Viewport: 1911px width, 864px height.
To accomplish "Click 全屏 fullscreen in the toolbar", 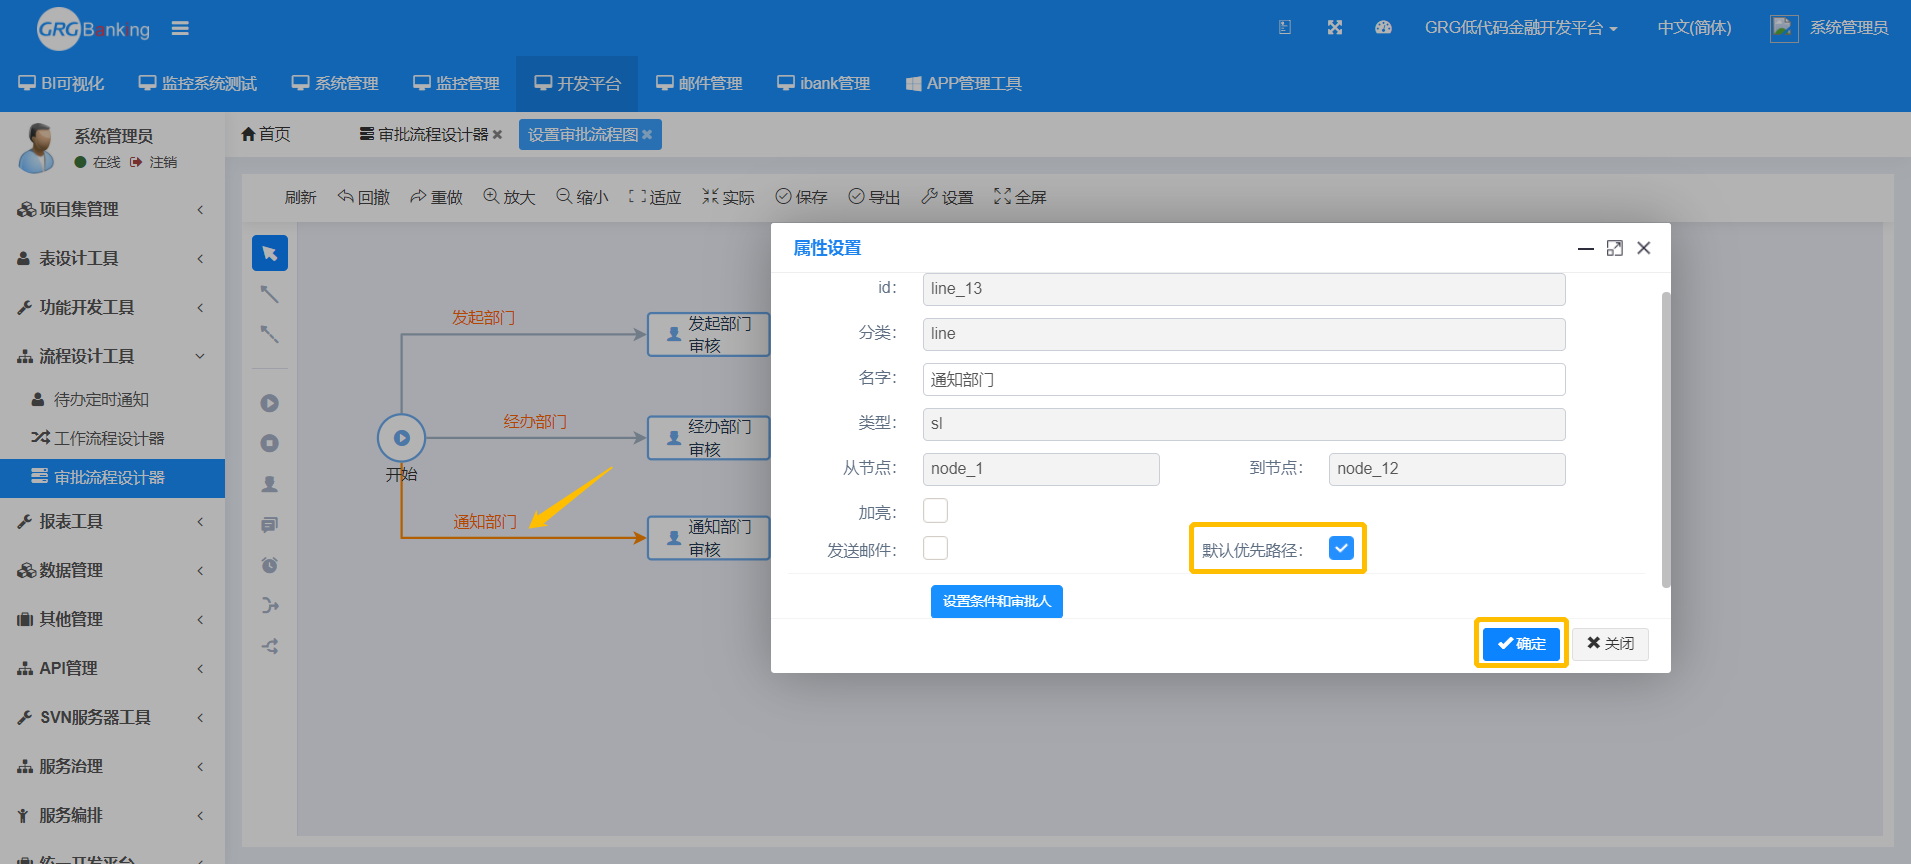I will coord(1020,197).
